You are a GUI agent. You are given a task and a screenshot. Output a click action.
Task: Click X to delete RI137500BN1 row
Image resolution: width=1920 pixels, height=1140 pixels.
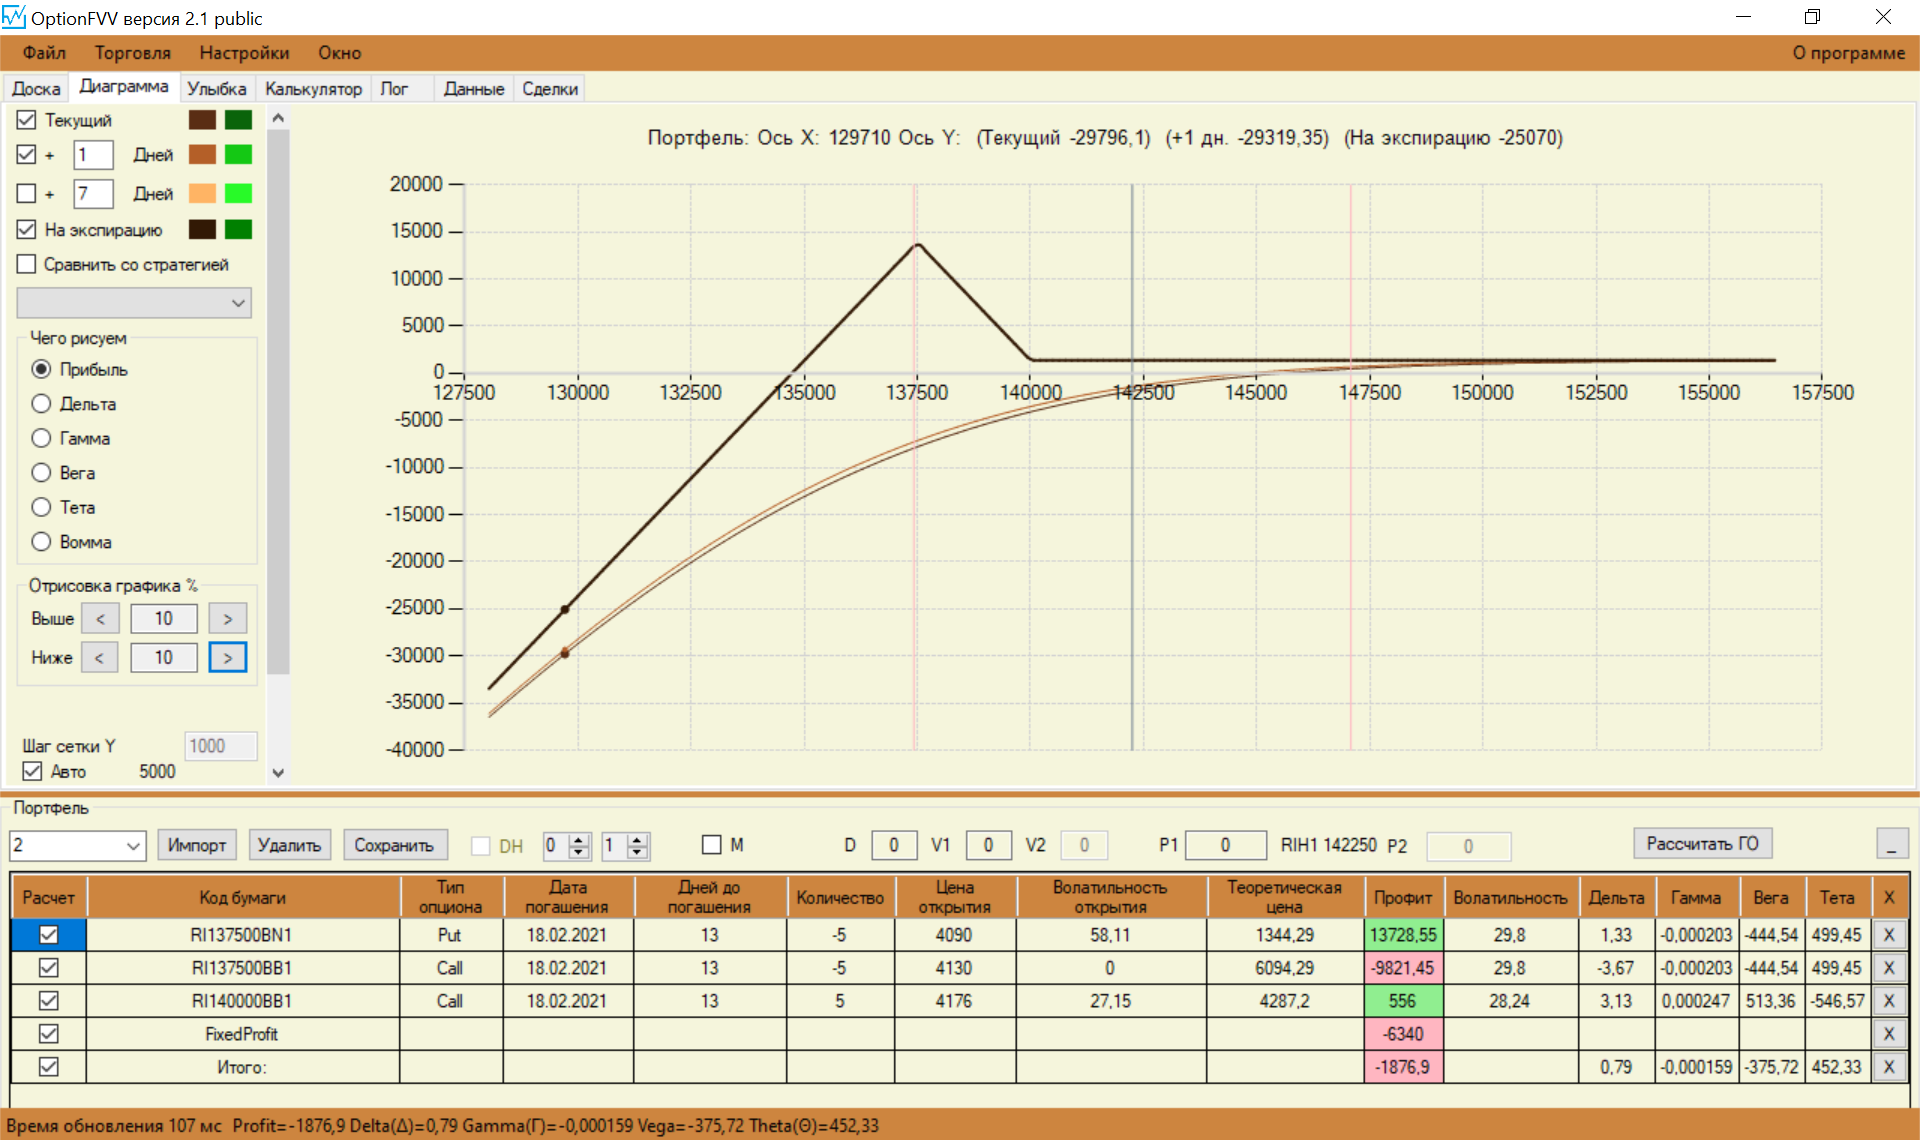pyautogui.click(x=1888, y=935)
